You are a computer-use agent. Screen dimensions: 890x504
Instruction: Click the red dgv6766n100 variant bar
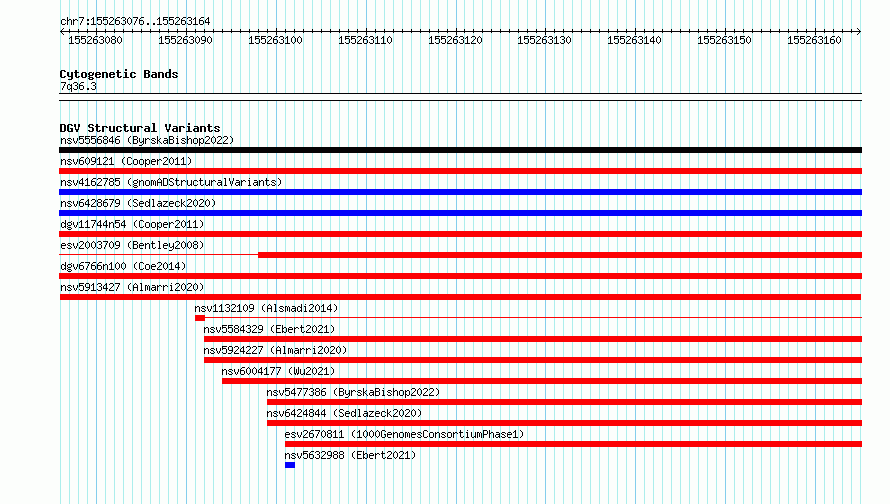460,276
